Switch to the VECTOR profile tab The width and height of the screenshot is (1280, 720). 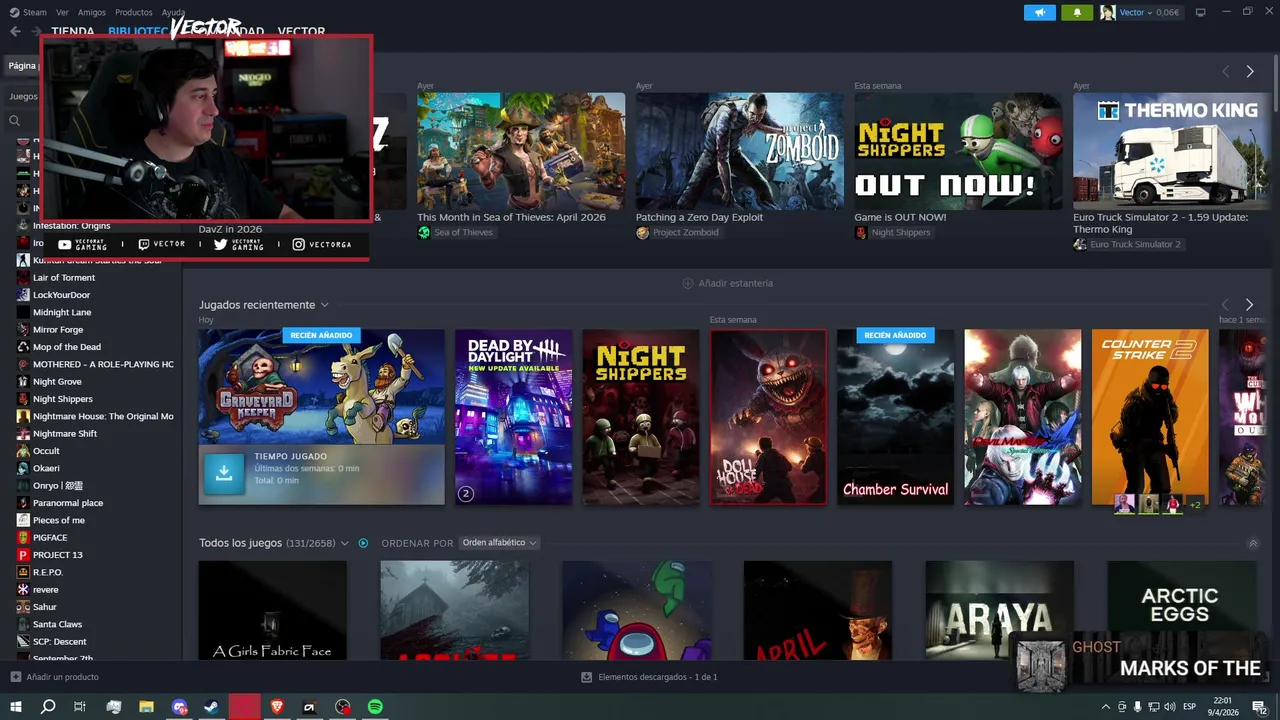coord(301,31)
